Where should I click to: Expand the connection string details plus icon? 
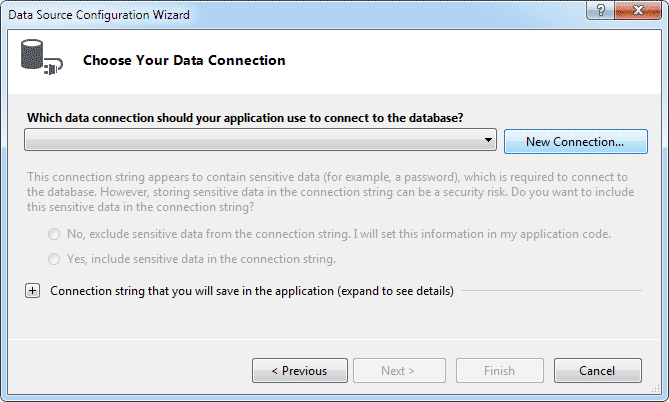point(32,291)
